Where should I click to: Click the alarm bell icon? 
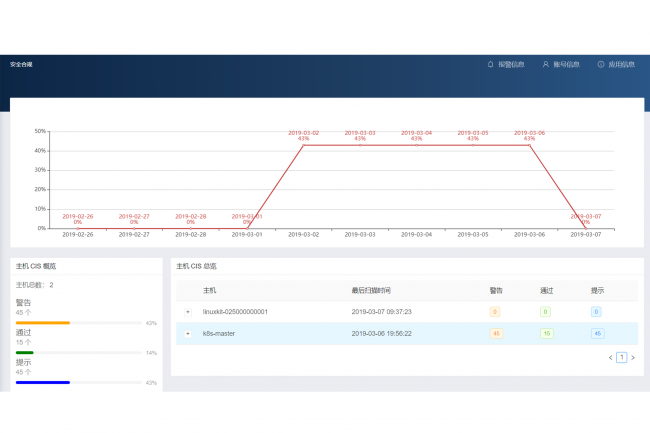[x=491, y=64]
